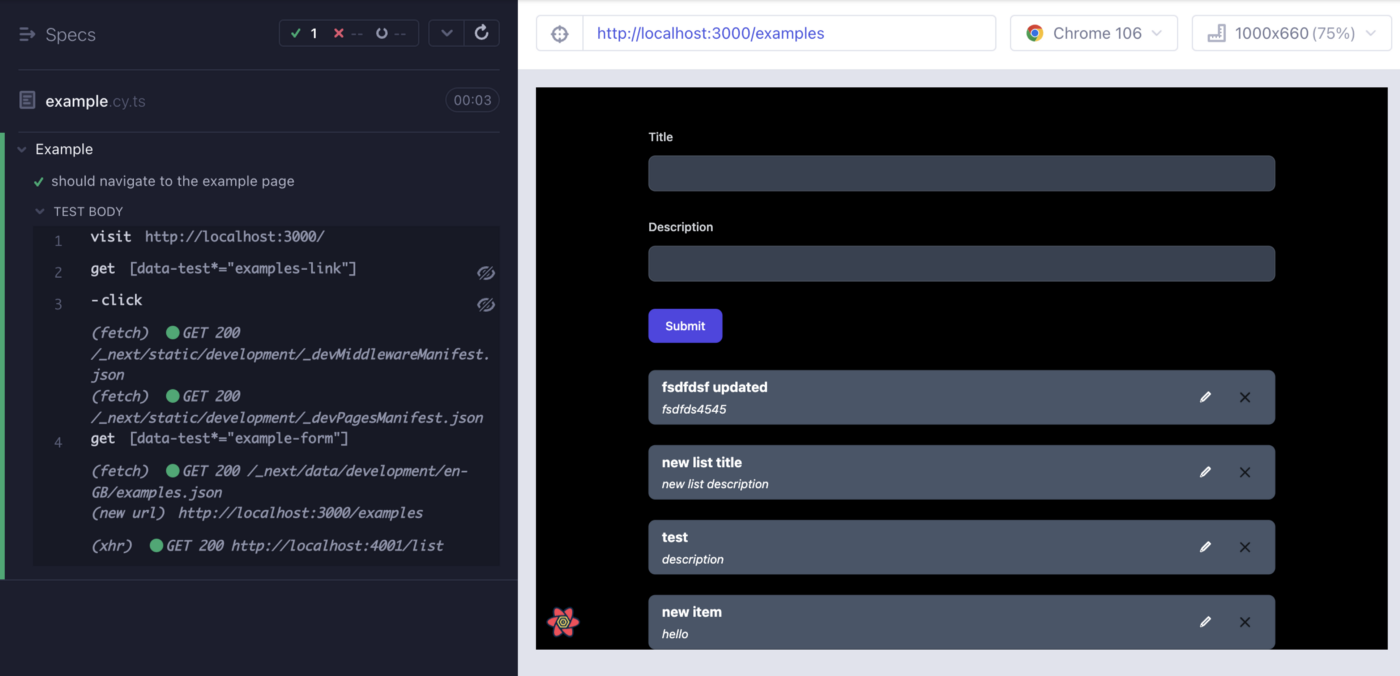This screenshot has height=676, width=1400.
Task: Click pencil icon on 'new item' row
Action: click(x=1205, y=622)
